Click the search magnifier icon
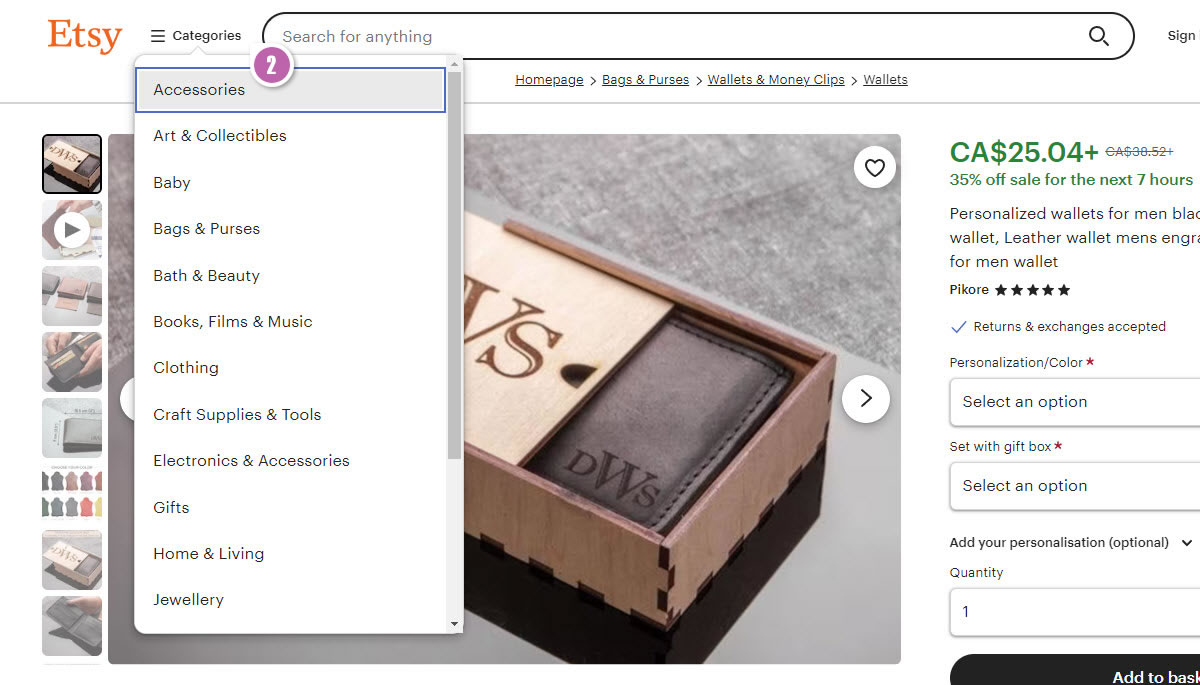Screen dimensions: 1200x685 click(1098, 37)
